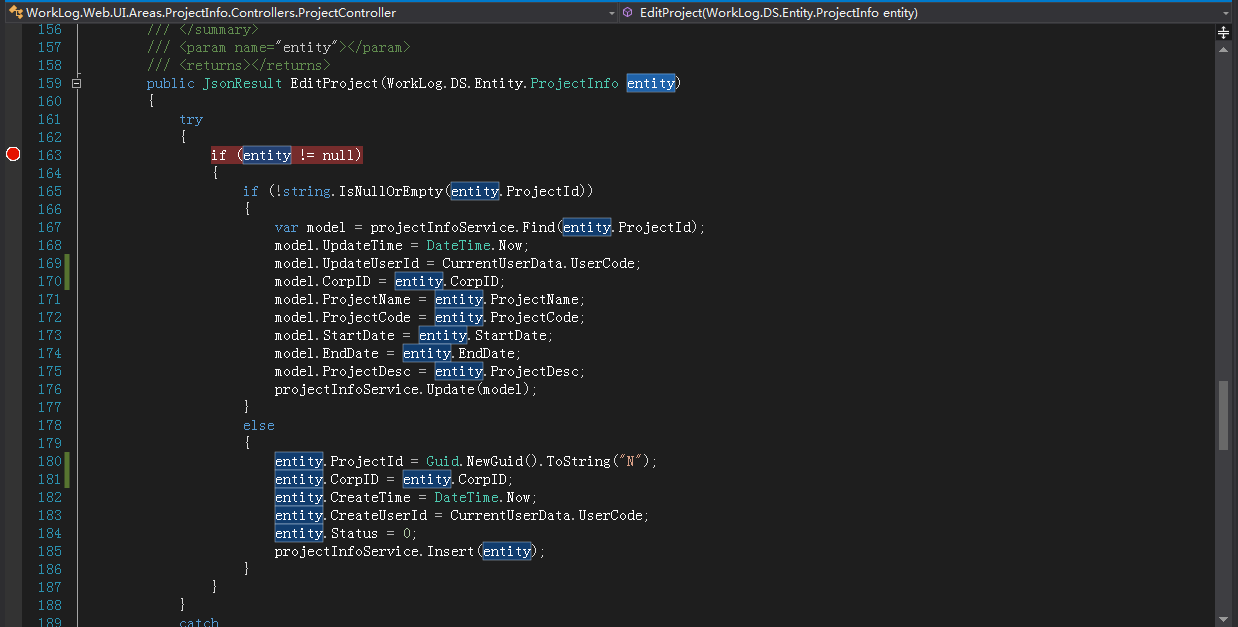Collapse the EditProject method at line 159
The height and width of the screenshot is (627, 1238).
[x=76, y=83]
